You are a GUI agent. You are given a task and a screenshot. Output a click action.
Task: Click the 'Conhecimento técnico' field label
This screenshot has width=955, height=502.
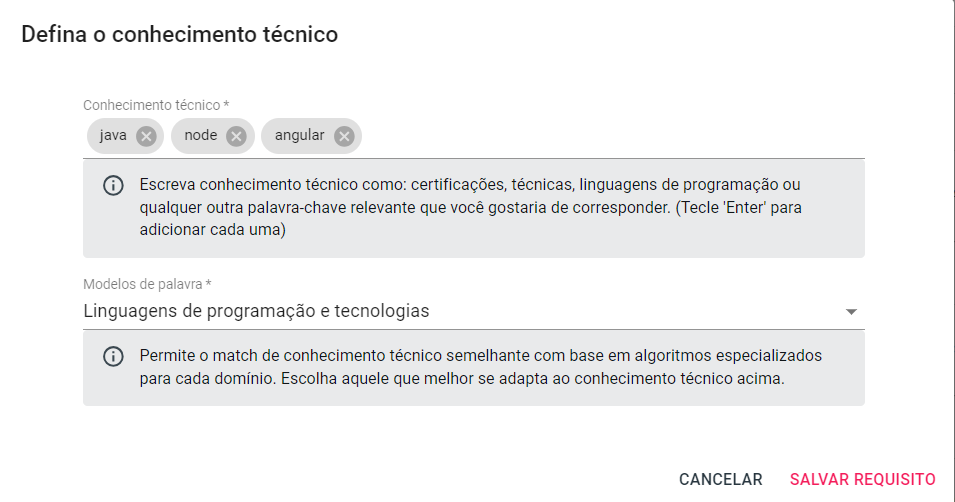pyautogui.click(x=157, y=104)
